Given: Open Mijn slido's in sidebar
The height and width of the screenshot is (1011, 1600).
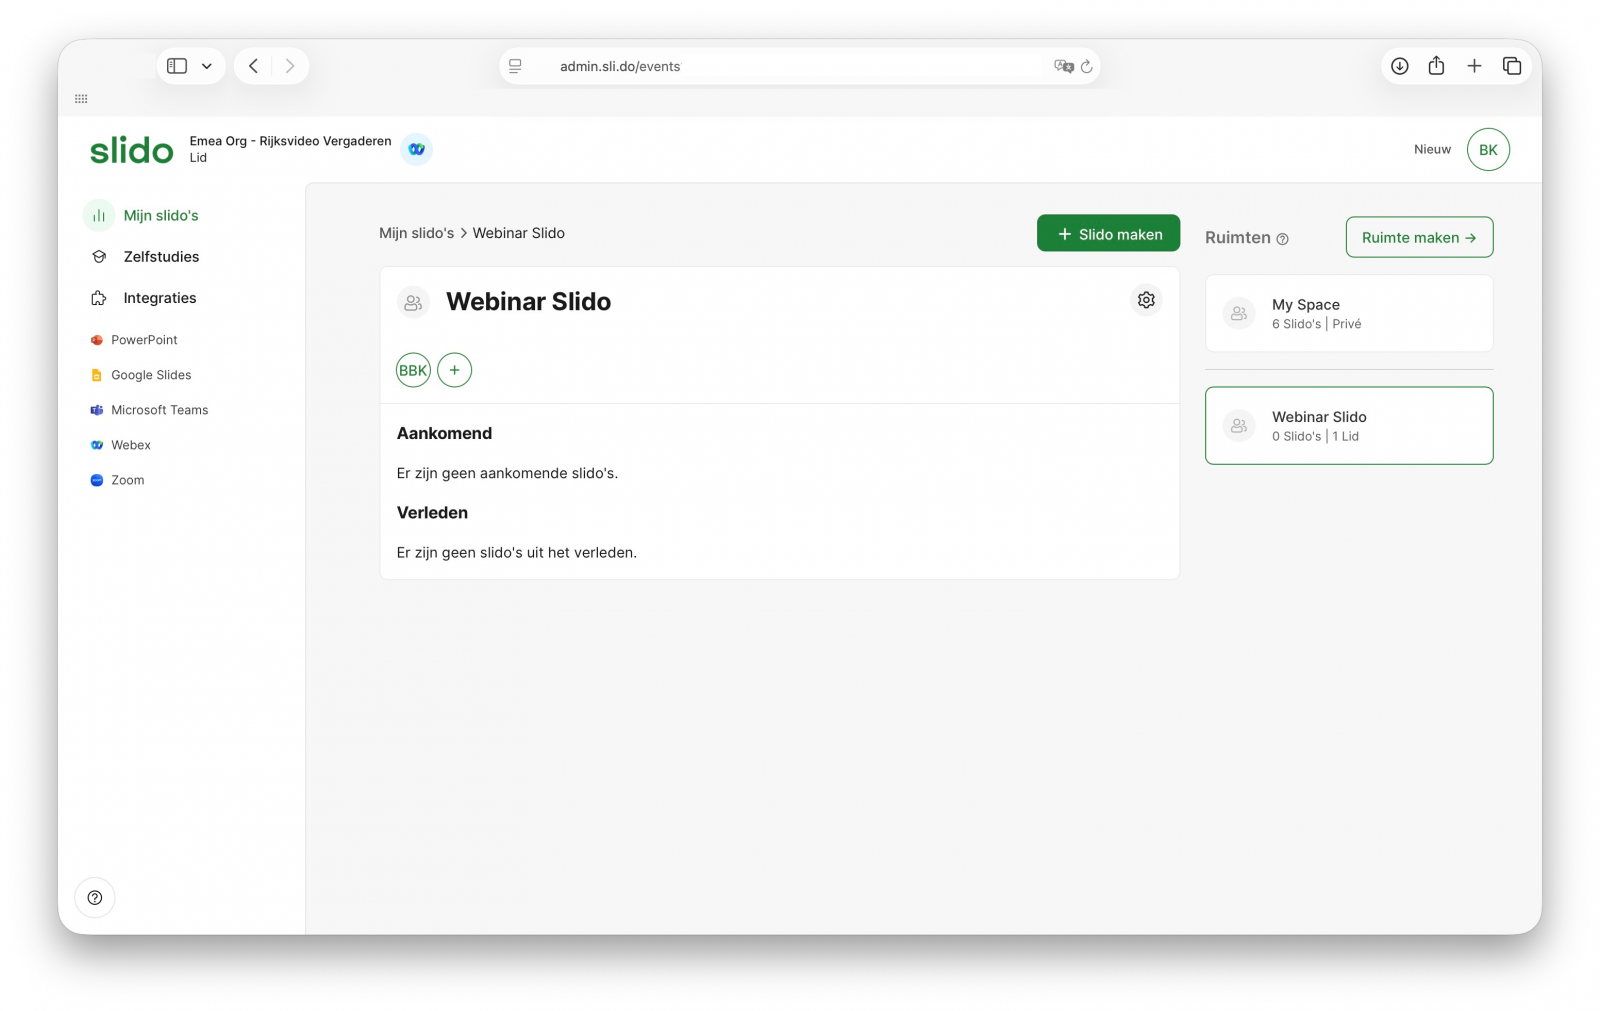Looking at the screenshot, I should 160,216.
